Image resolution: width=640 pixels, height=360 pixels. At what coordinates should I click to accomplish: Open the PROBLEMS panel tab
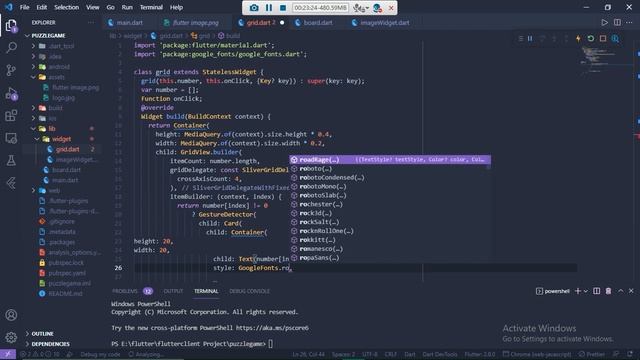[124, 291]
